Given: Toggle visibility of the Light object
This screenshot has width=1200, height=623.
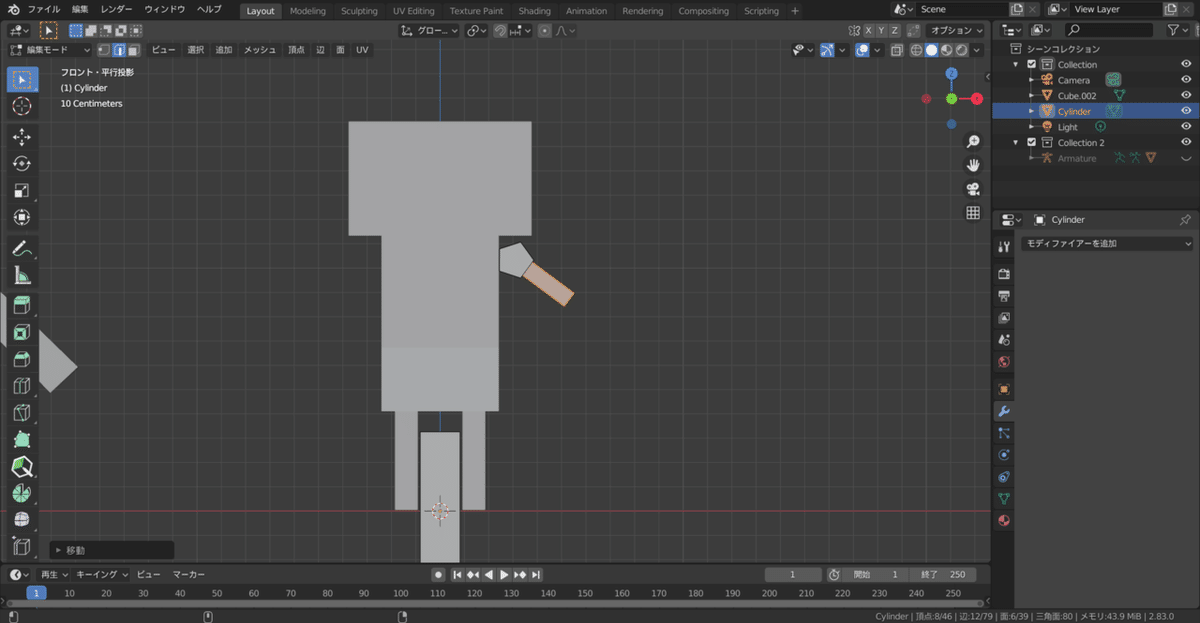Looking at the screenshot, I should coord(1186,127).
